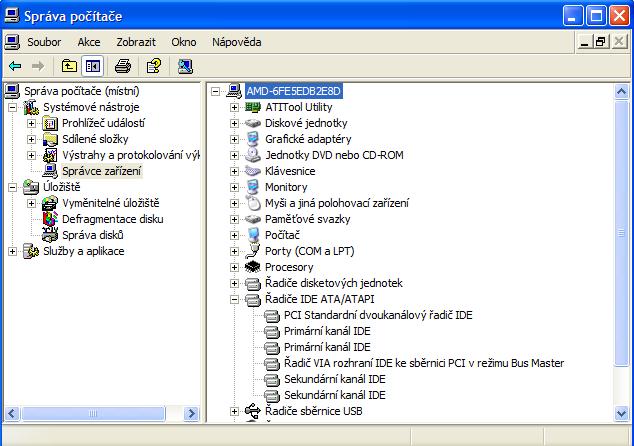Click the Print toolbar icon
The image size is (634, 446).
point(122,66)
